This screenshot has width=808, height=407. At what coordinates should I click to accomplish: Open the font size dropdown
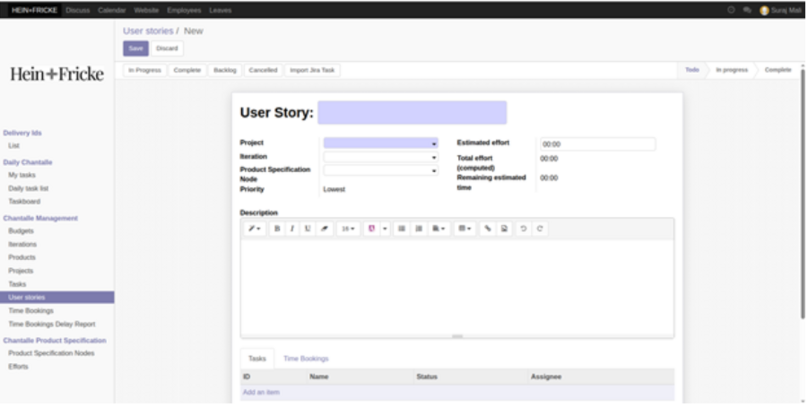[348, 229]
